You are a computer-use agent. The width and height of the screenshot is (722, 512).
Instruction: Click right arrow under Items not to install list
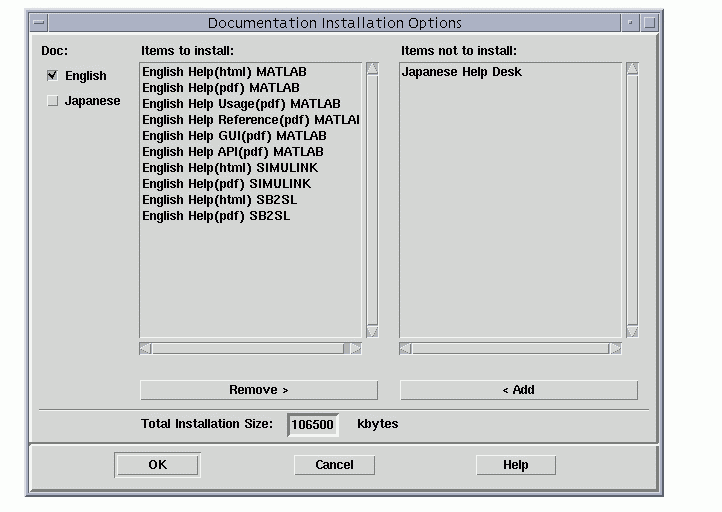[616, 349]
